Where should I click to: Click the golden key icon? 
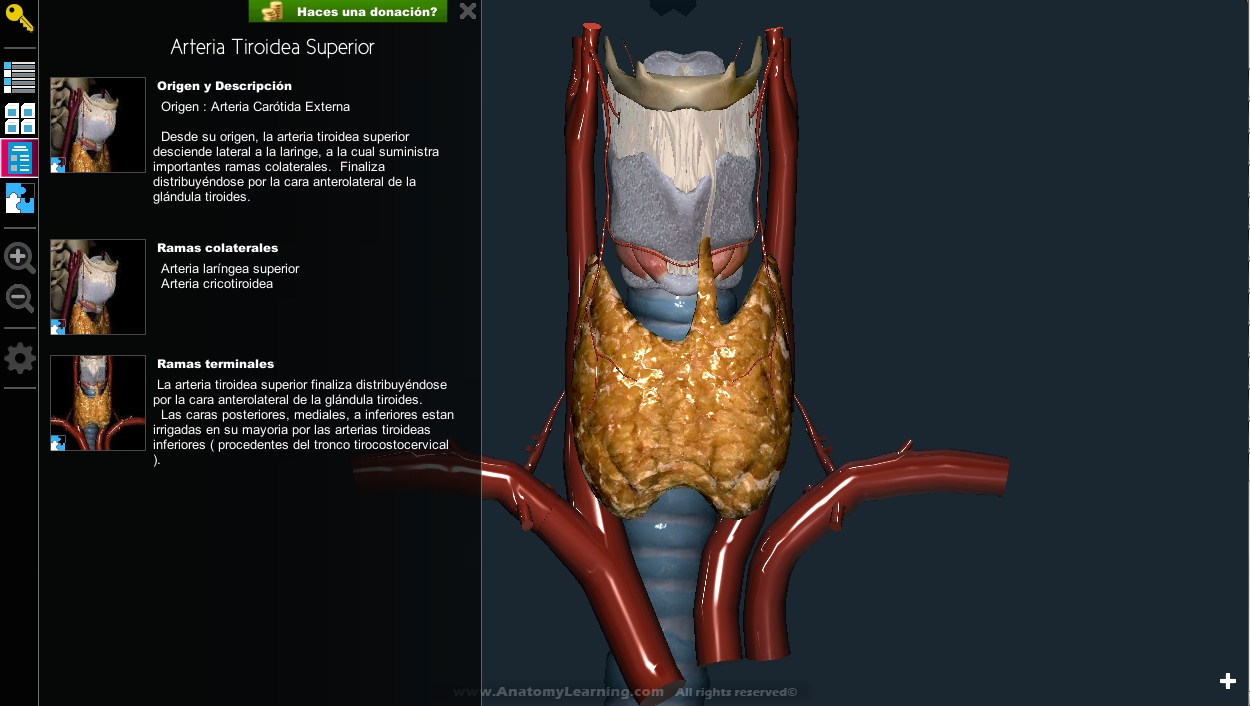tap(19, 17)
